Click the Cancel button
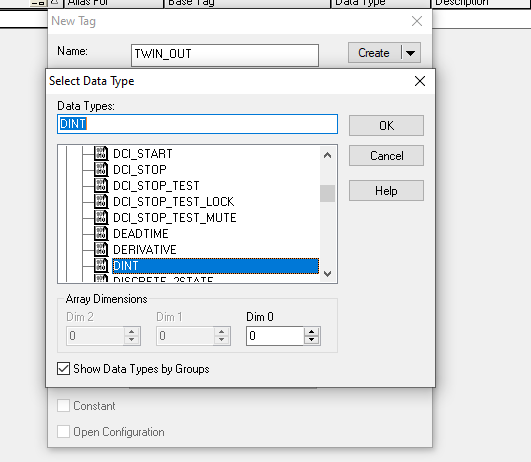The width and height of the screenshot is (531, 462). pos(386,156)
